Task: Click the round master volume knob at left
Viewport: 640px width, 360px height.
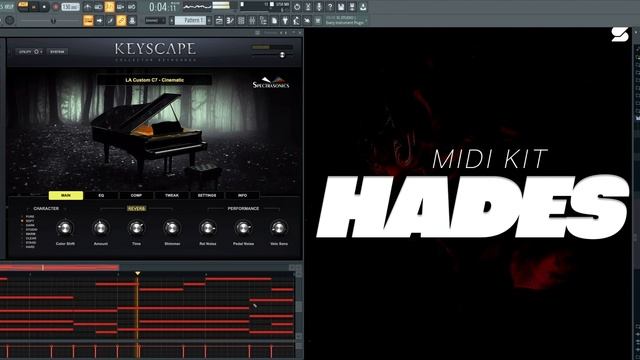Action: (x=10, y=20)
